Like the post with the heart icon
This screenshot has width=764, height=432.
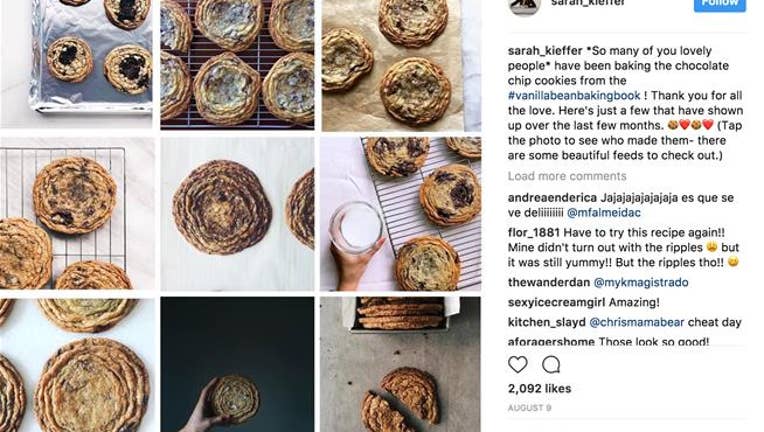[517, 364]
